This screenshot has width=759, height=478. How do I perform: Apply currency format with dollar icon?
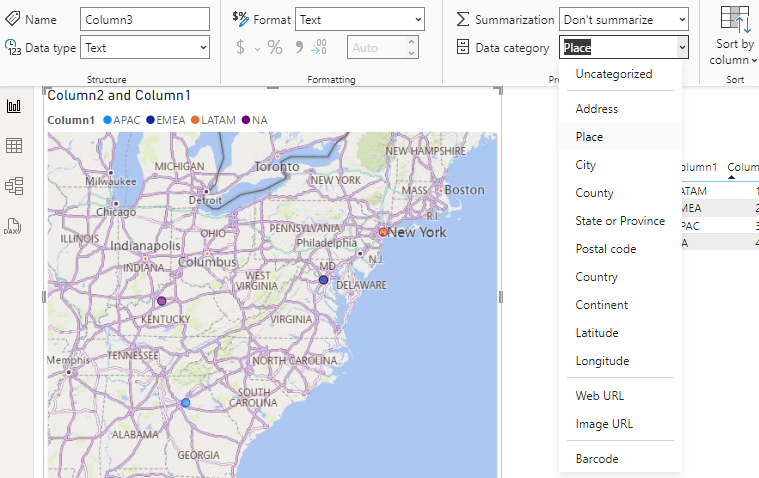pyautogui.click(x=241, y=47)
